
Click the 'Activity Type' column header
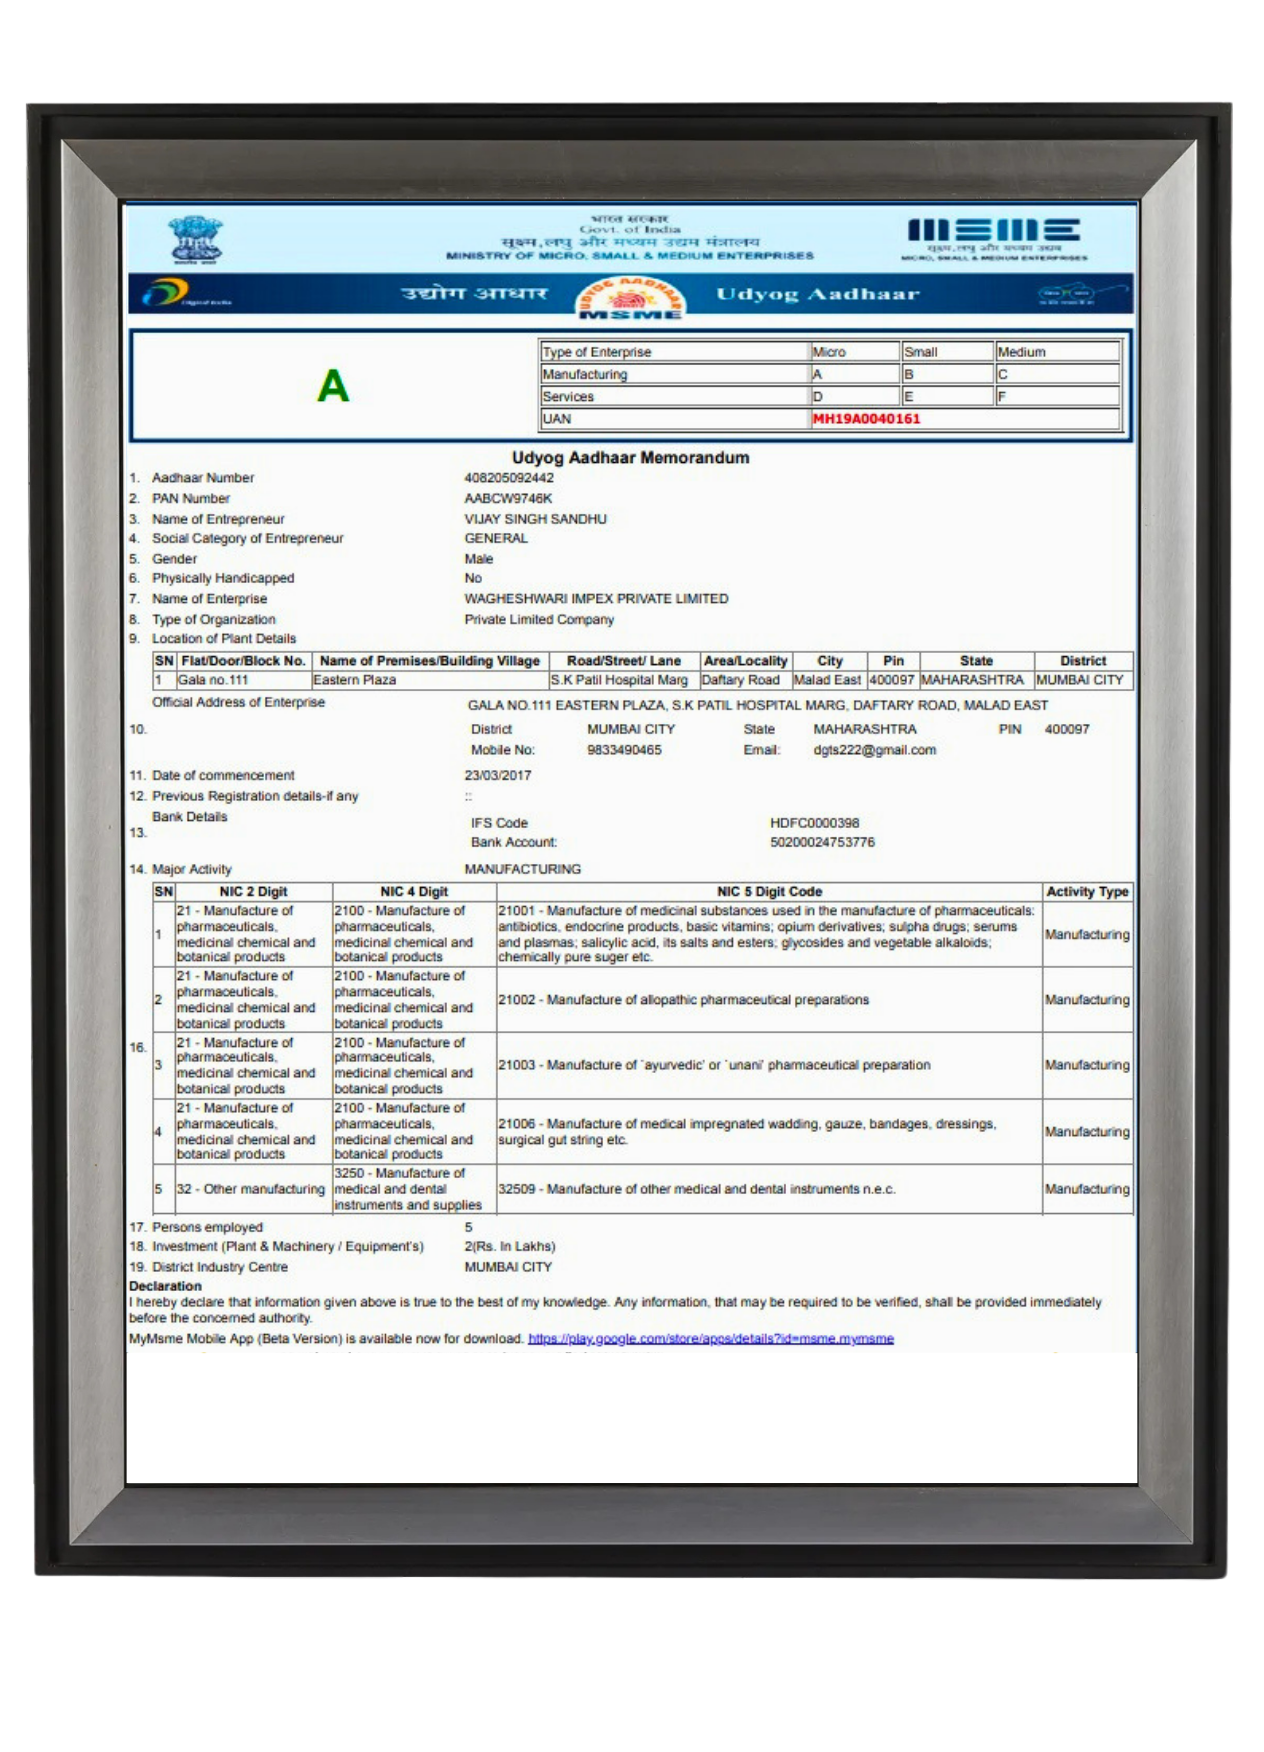[x=1087, y=892]
